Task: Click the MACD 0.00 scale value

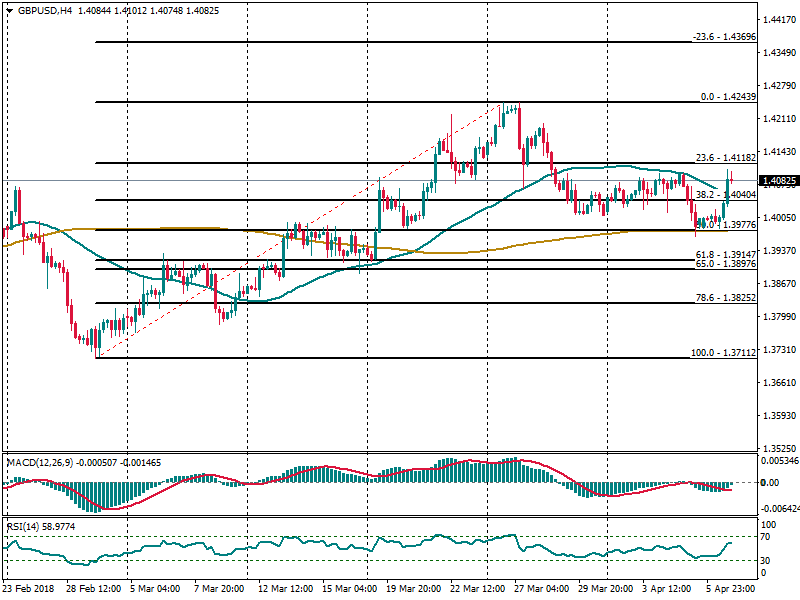Action: coord(770,483)
